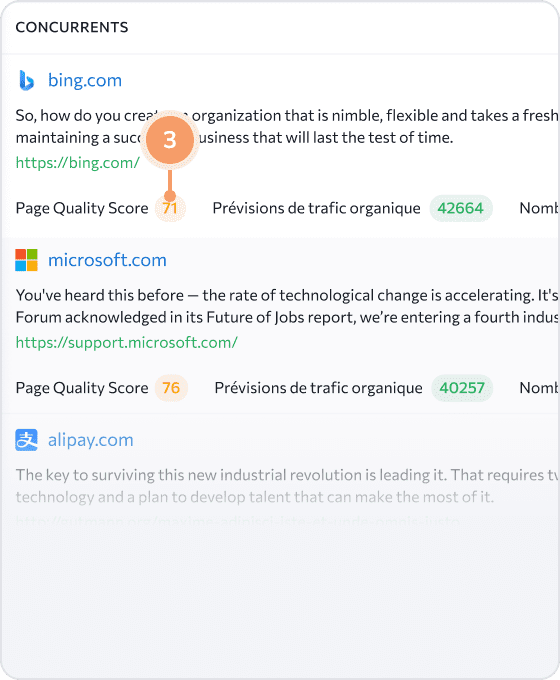Open the bing.com competitor title

pyautogui.click(x=85, y=81)
